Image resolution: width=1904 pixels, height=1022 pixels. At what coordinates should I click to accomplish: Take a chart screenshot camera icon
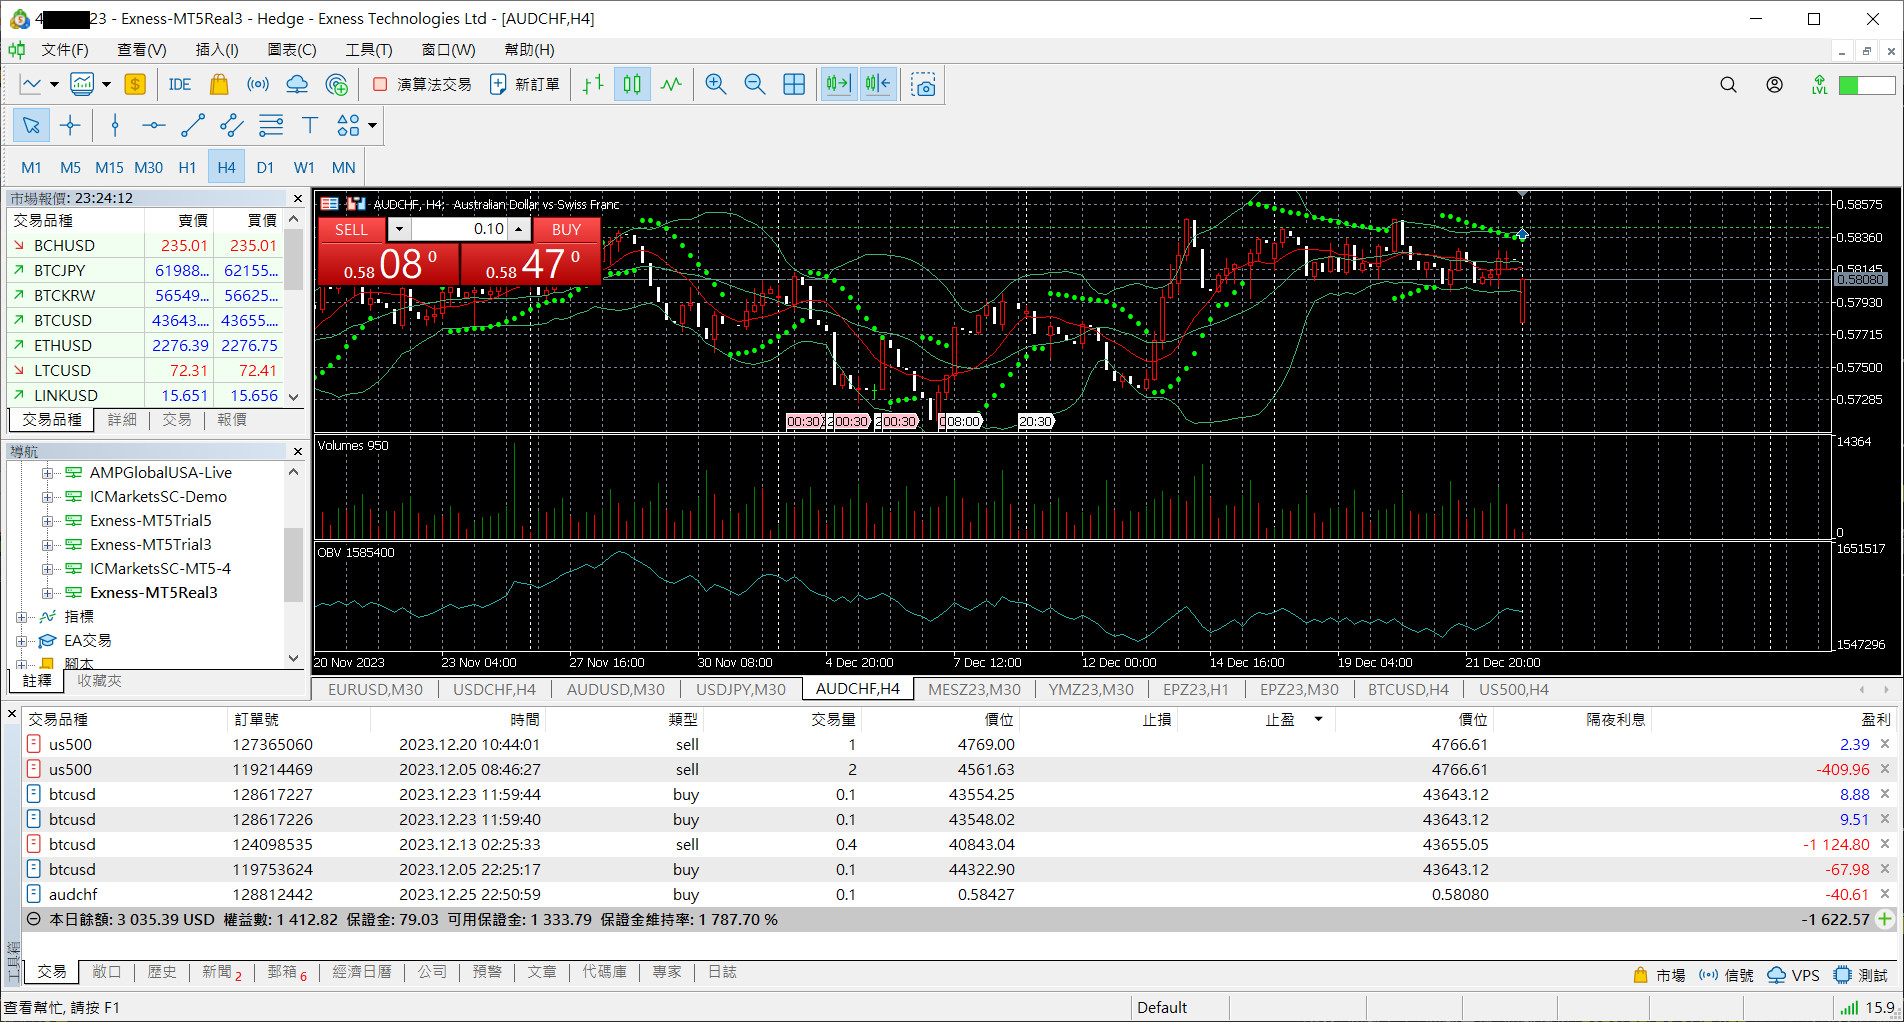pyautogui.click(x=925, y=85)
